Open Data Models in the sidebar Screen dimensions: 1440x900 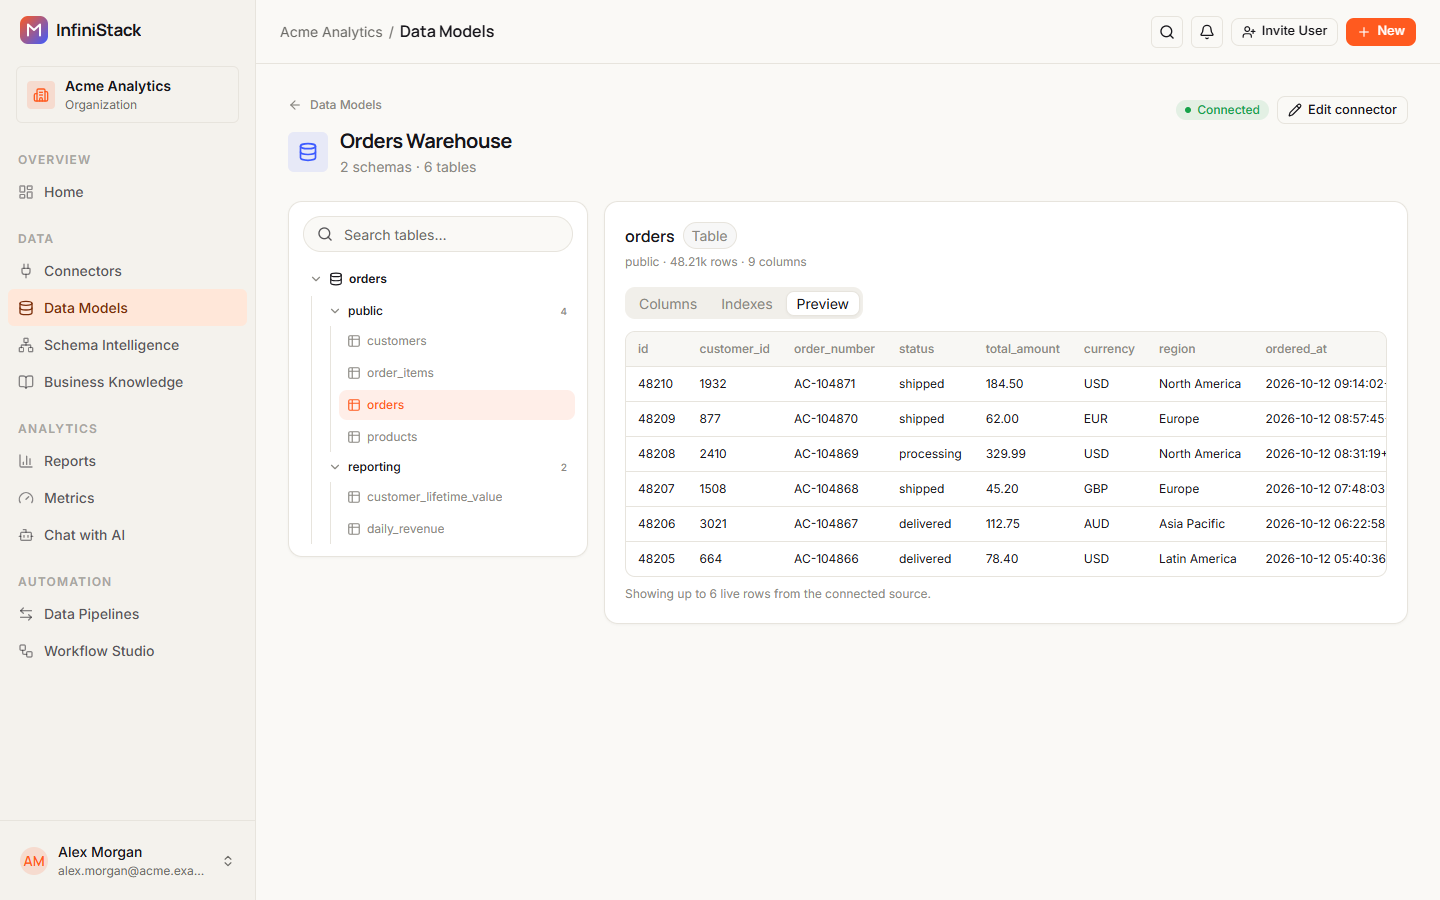tap(128, 308)
